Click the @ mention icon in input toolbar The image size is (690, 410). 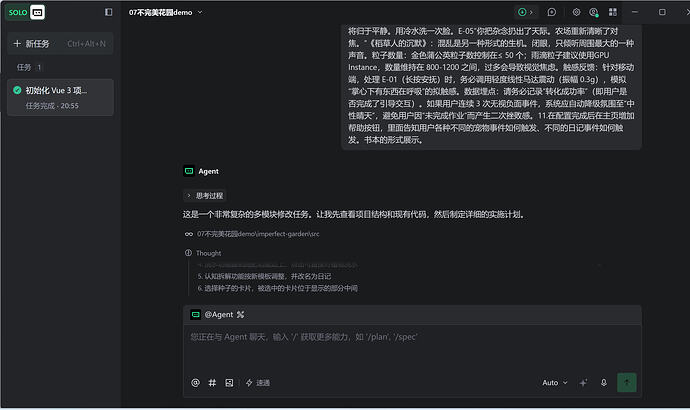pos(195,383)
